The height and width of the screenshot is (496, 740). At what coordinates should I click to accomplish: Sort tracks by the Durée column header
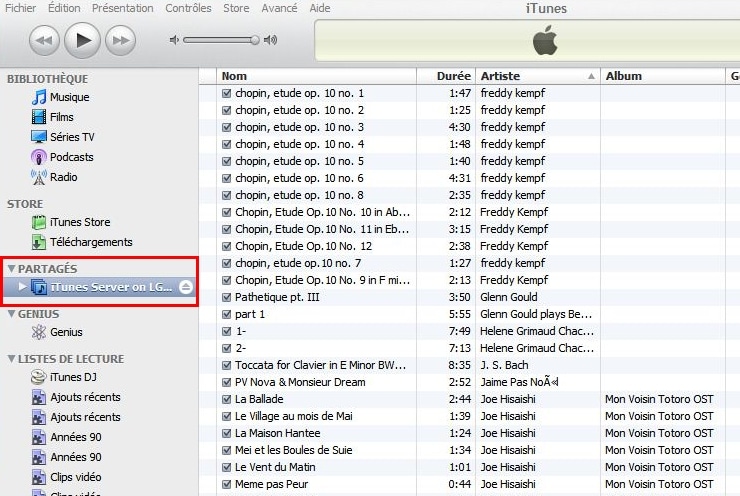click(x=446, y=76)
